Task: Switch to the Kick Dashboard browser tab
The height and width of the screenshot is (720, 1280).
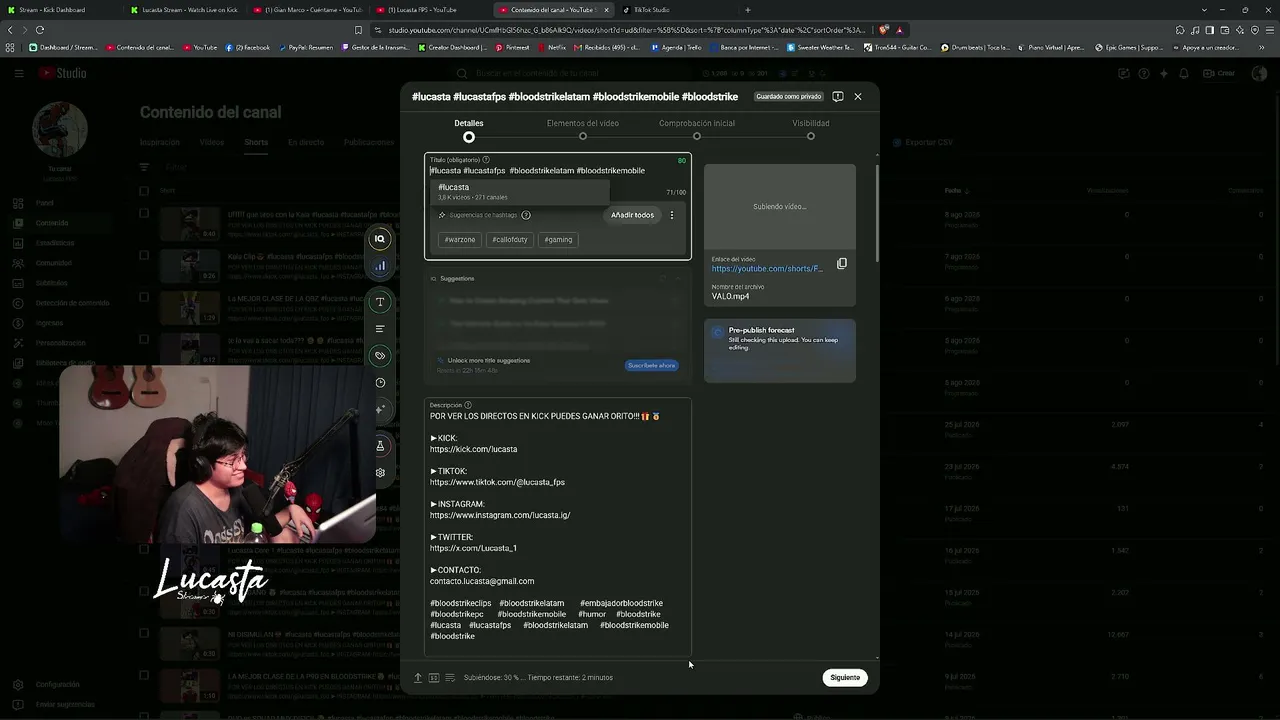Action: [60, 10]
